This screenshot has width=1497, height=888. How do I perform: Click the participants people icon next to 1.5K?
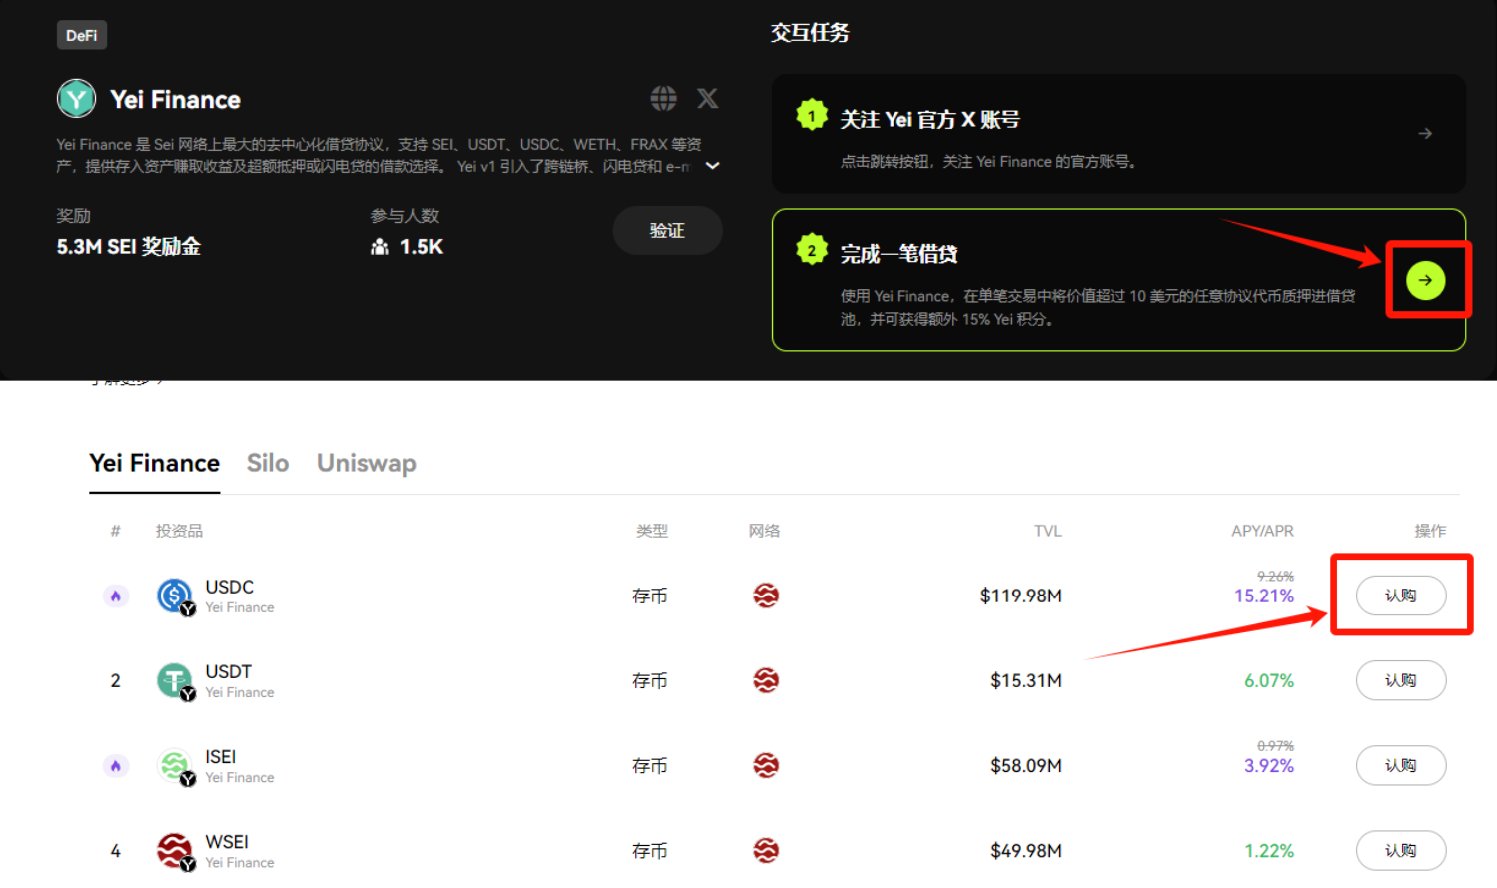(380, 247)
